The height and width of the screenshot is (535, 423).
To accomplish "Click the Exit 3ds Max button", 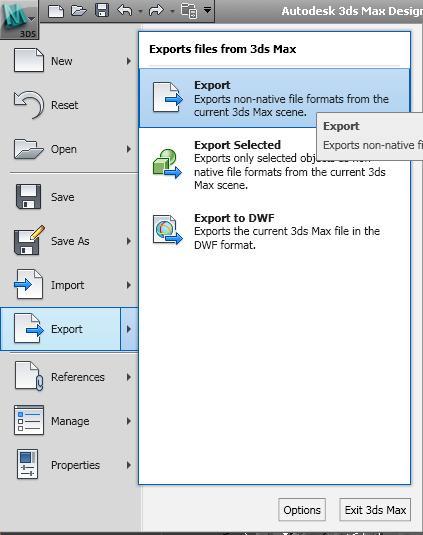I will pyautogui.click(x=375, y=510).
